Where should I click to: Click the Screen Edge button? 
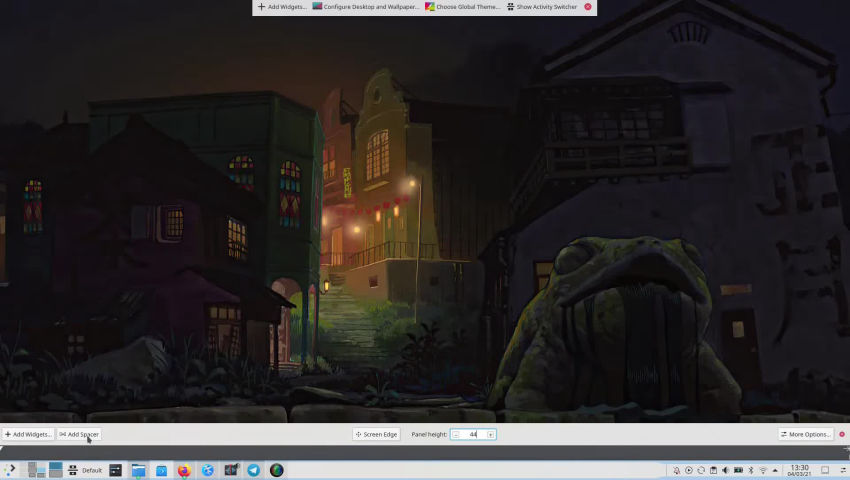point(376,434)
